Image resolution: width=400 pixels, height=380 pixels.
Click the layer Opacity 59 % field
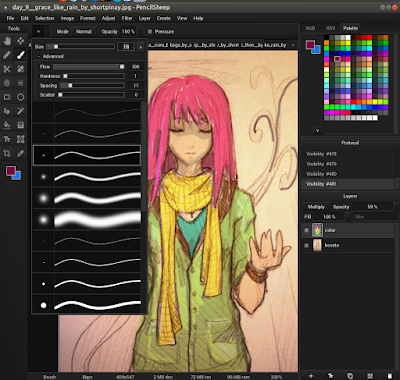[x=372, y=207]
